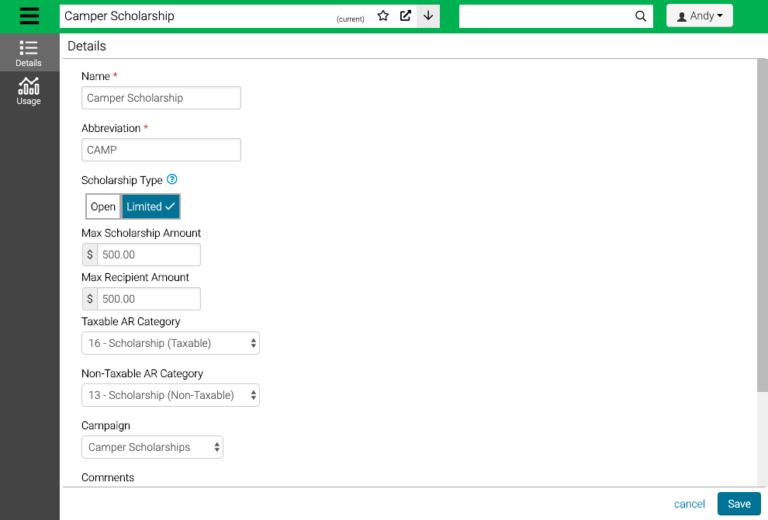Click the Abbreviation input field
This screenshot has height=520, width=768.
click(161, 150)
